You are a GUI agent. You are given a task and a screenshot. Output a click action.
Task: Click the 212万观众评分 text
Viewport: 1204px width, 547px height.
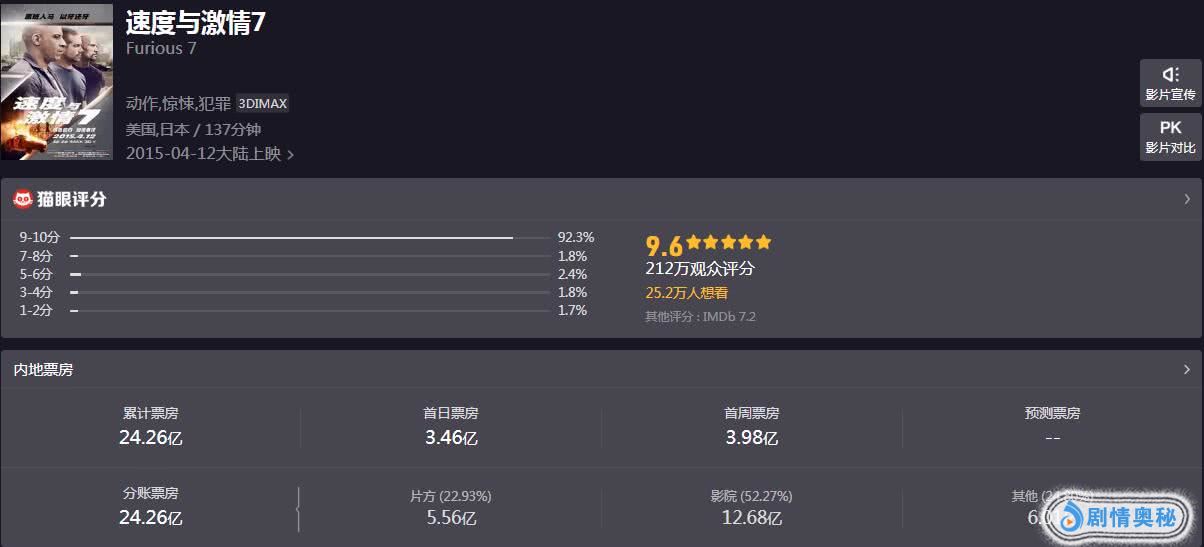point(699,269)
